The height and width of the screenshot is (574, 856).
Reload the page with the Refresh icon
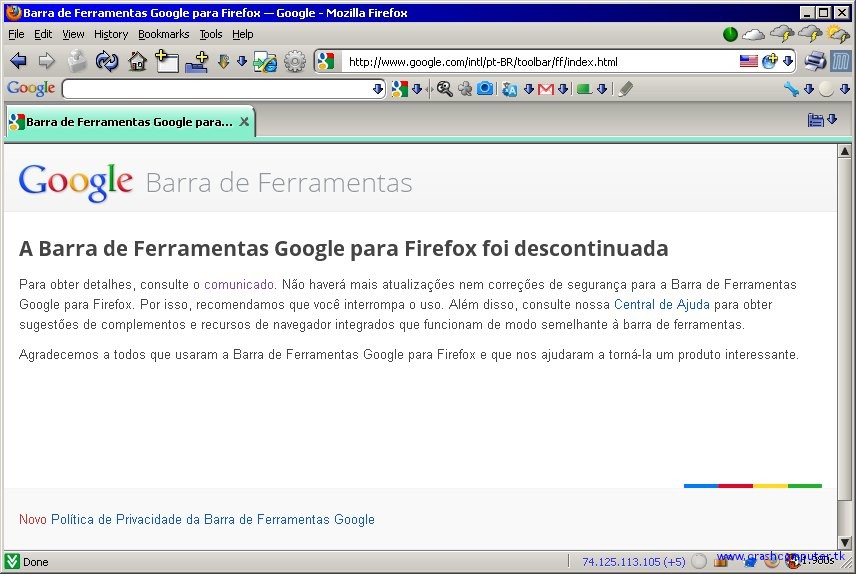[x=107, y=61]
